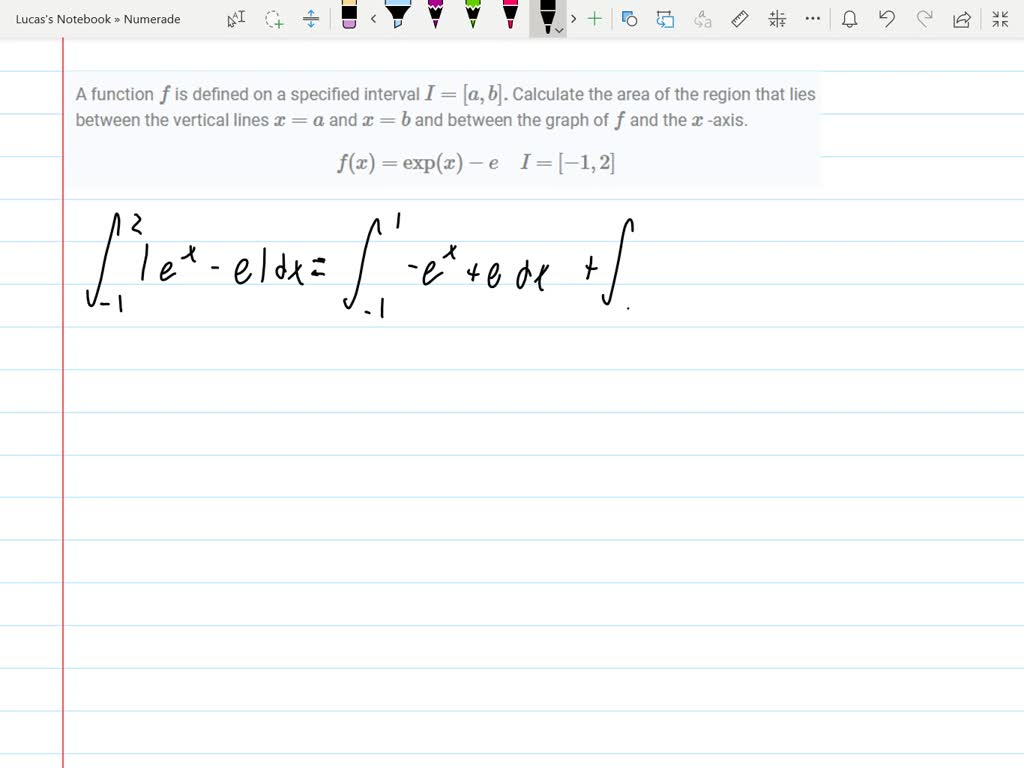Collapse pen list with left chevron

(372, 18)
